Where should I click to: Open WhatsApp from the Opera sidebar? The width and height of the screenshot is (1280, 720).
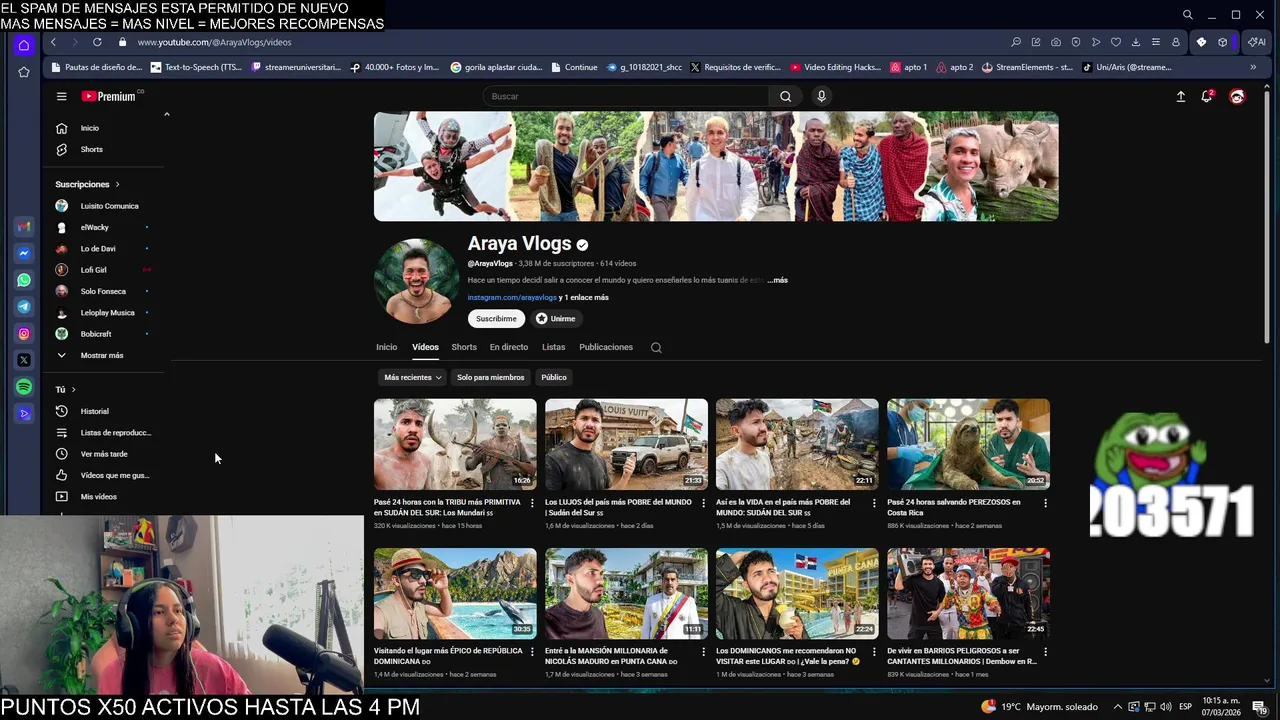[x=24, y=280]
